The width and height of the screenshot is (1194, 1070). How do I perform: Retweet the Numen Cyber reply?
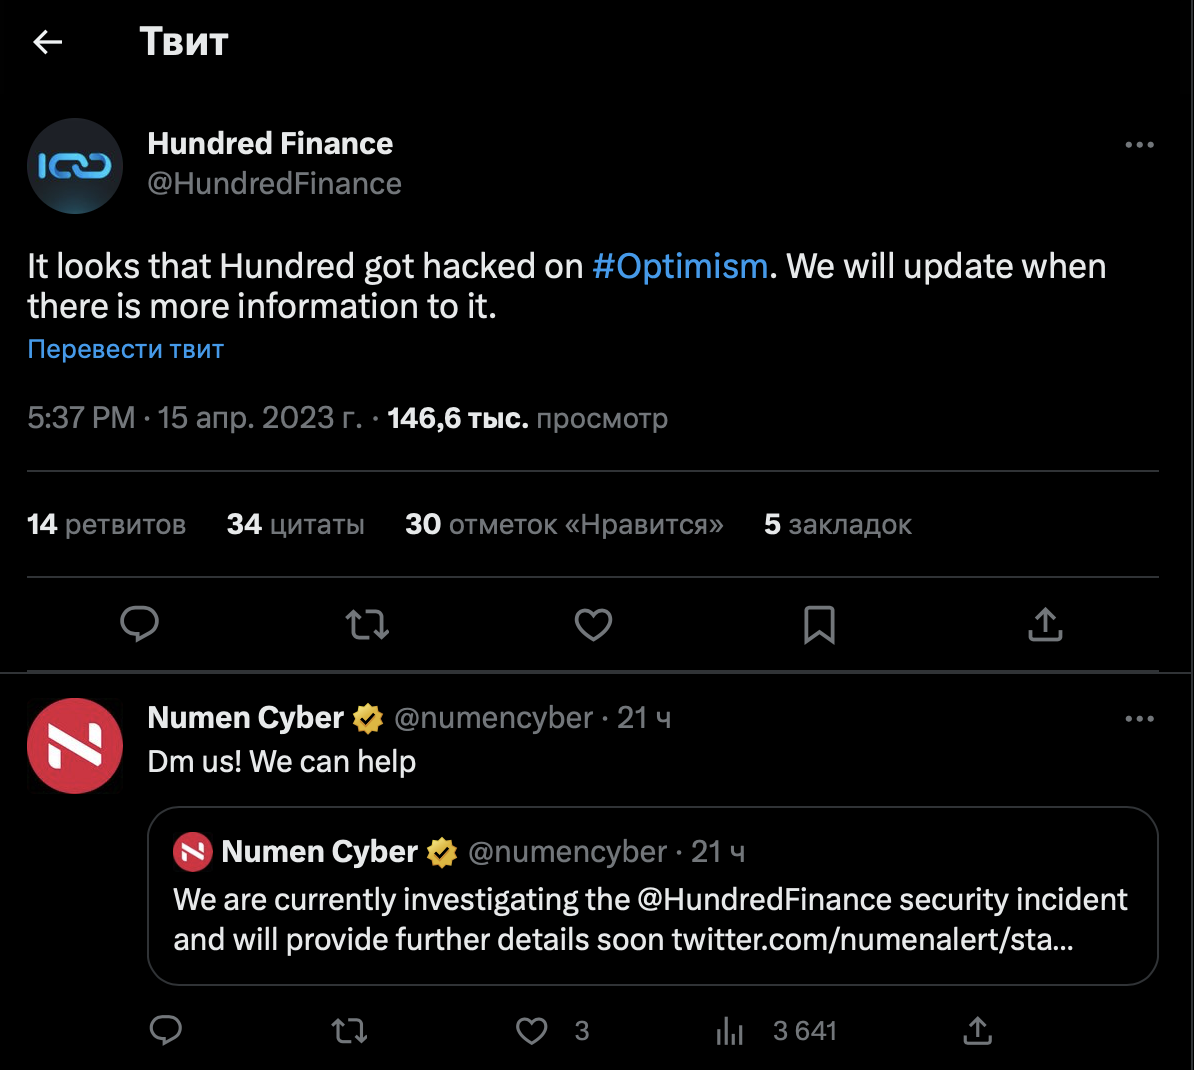coord(349,1030)
